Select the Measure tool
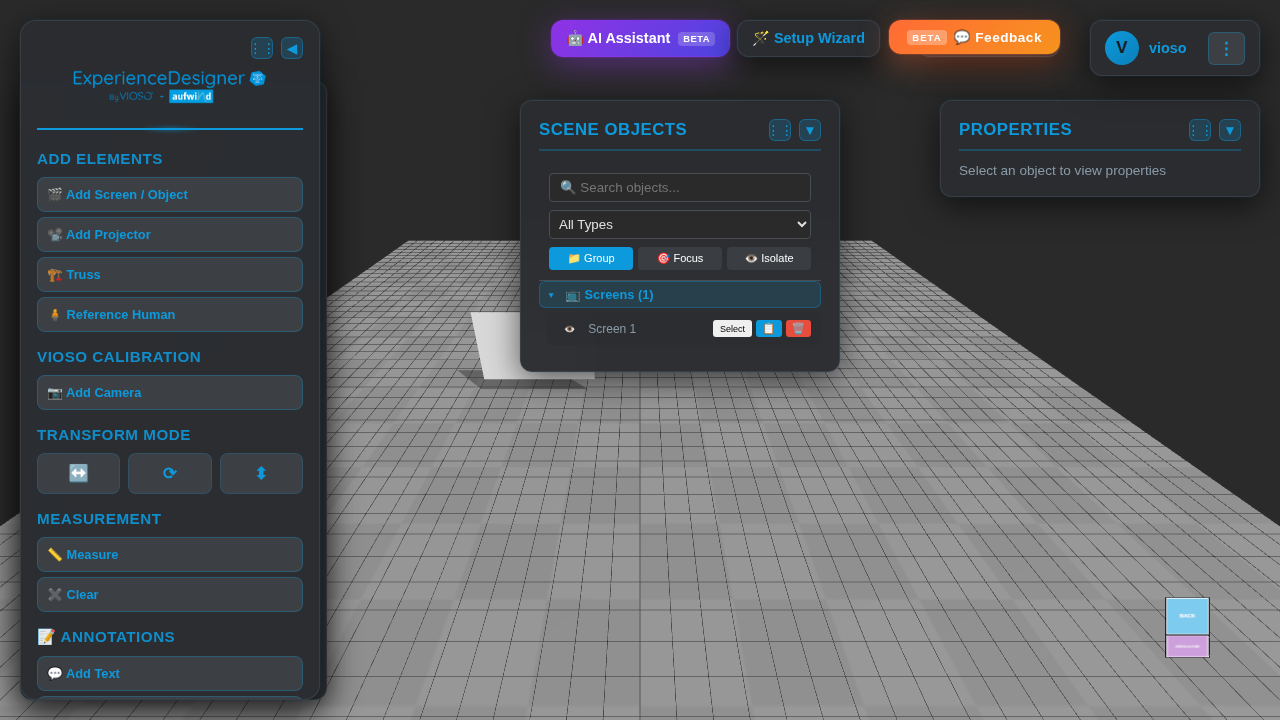This screenshot has width=1280, height=720. [x=169, y=554]
